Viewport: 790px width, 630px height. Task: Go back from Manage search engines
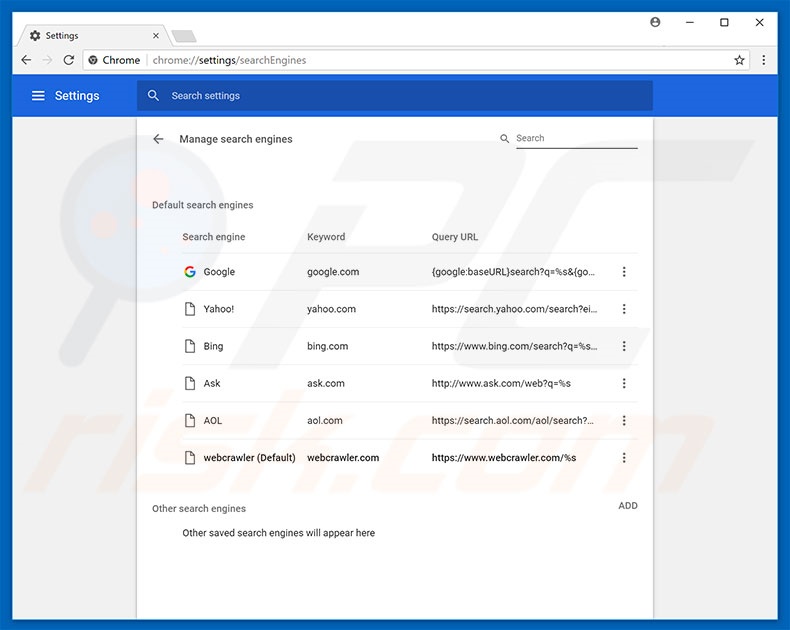tap(158, 139)
